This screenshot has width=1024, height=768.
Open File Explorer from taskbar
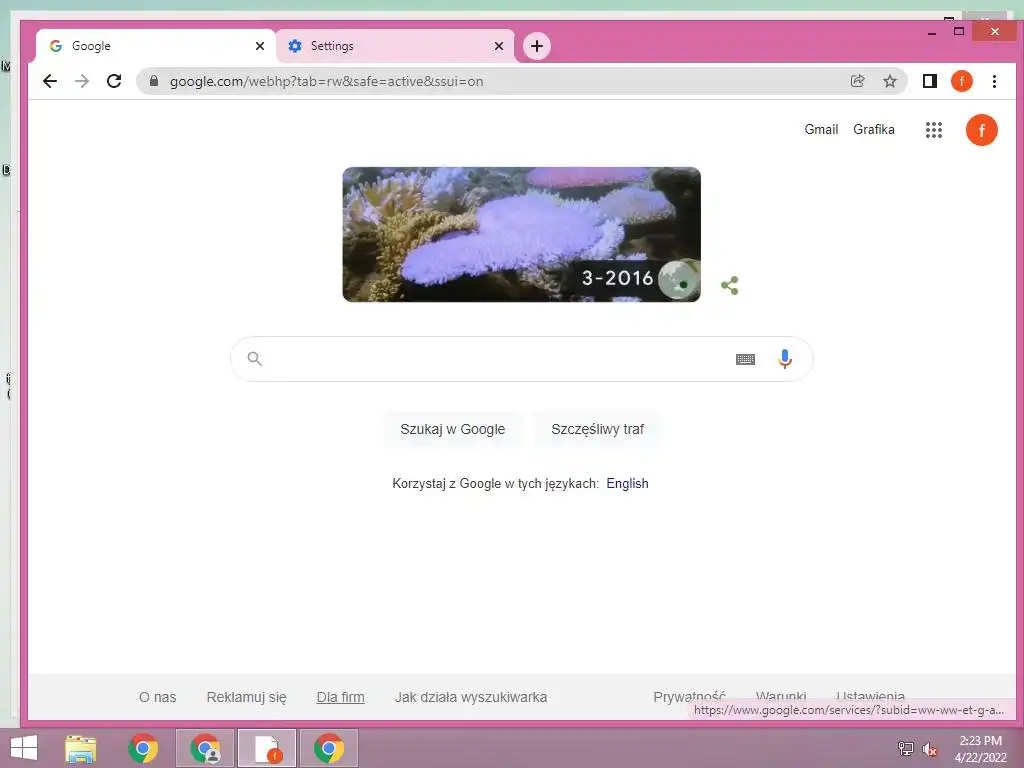pyautogui.click(x=80, y=748)
